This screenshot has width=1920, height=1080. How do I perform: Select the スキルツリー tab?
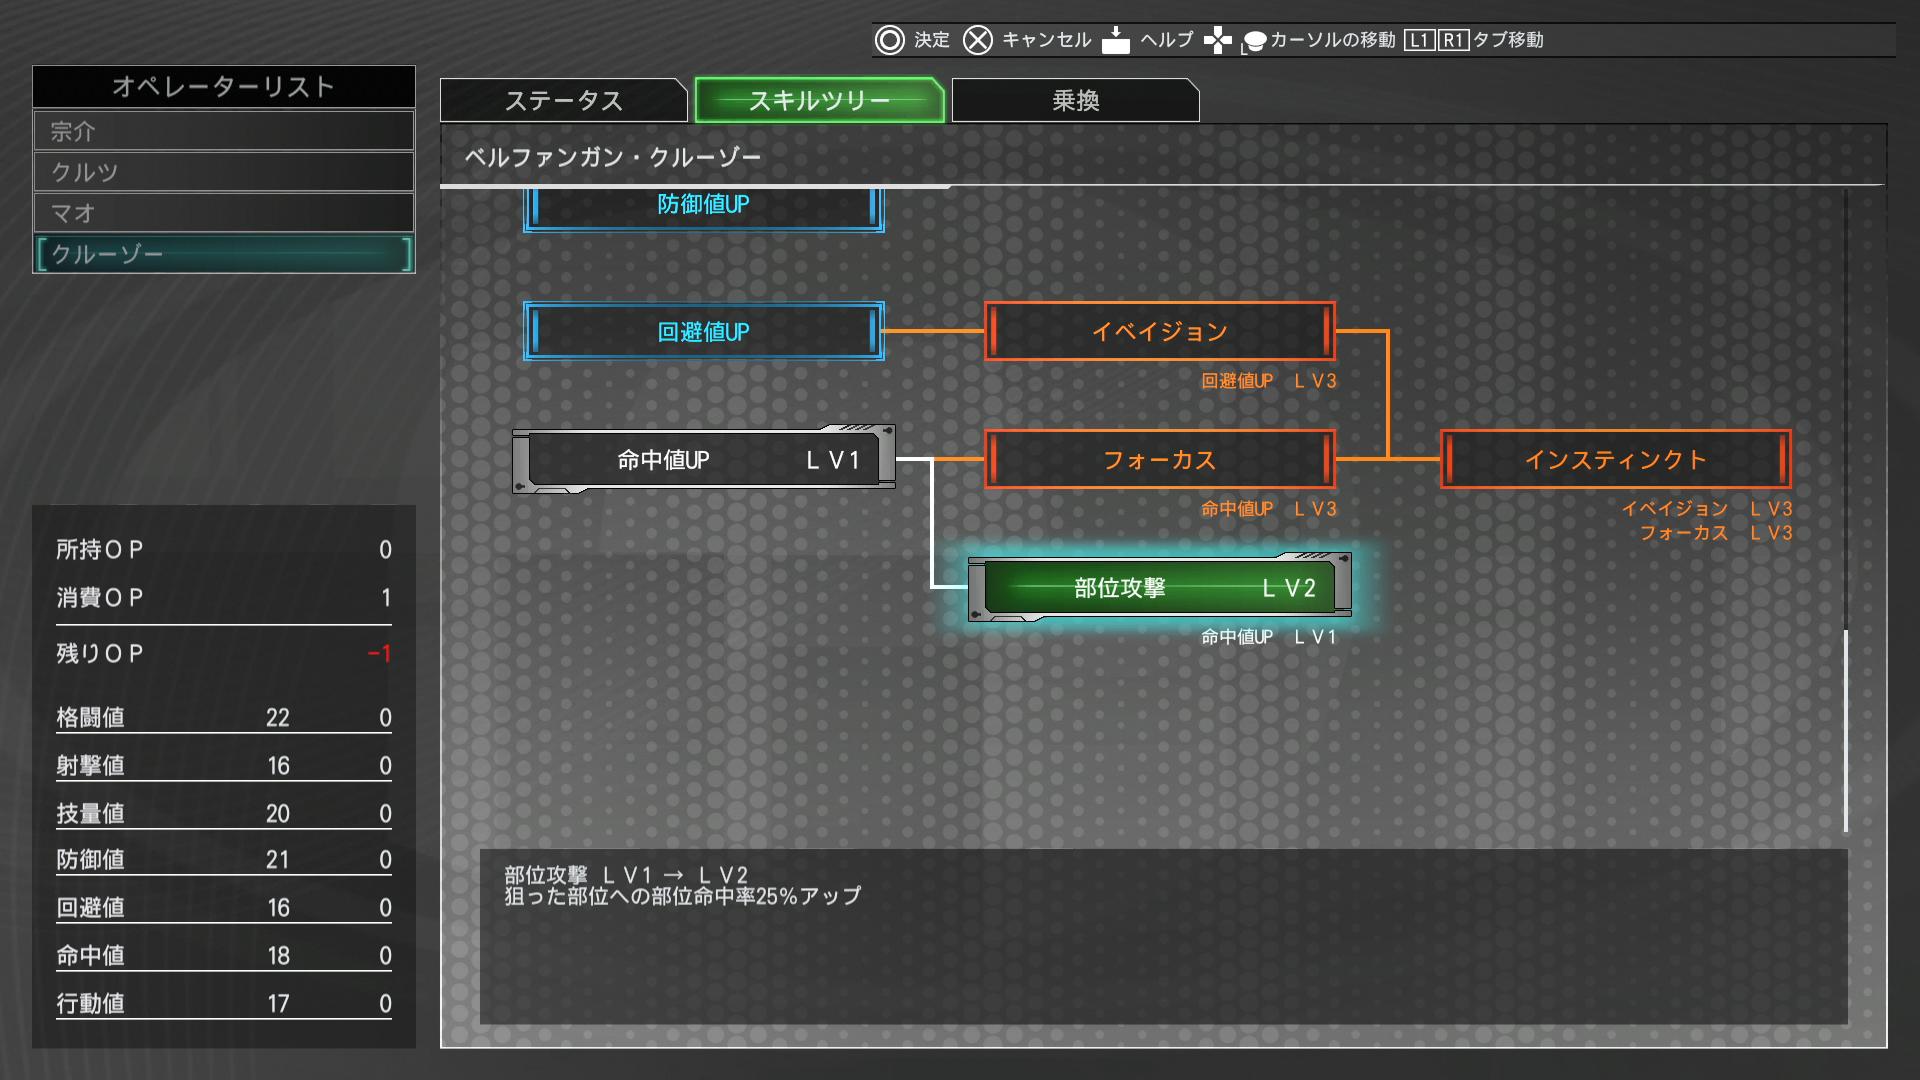click(819, 101)
